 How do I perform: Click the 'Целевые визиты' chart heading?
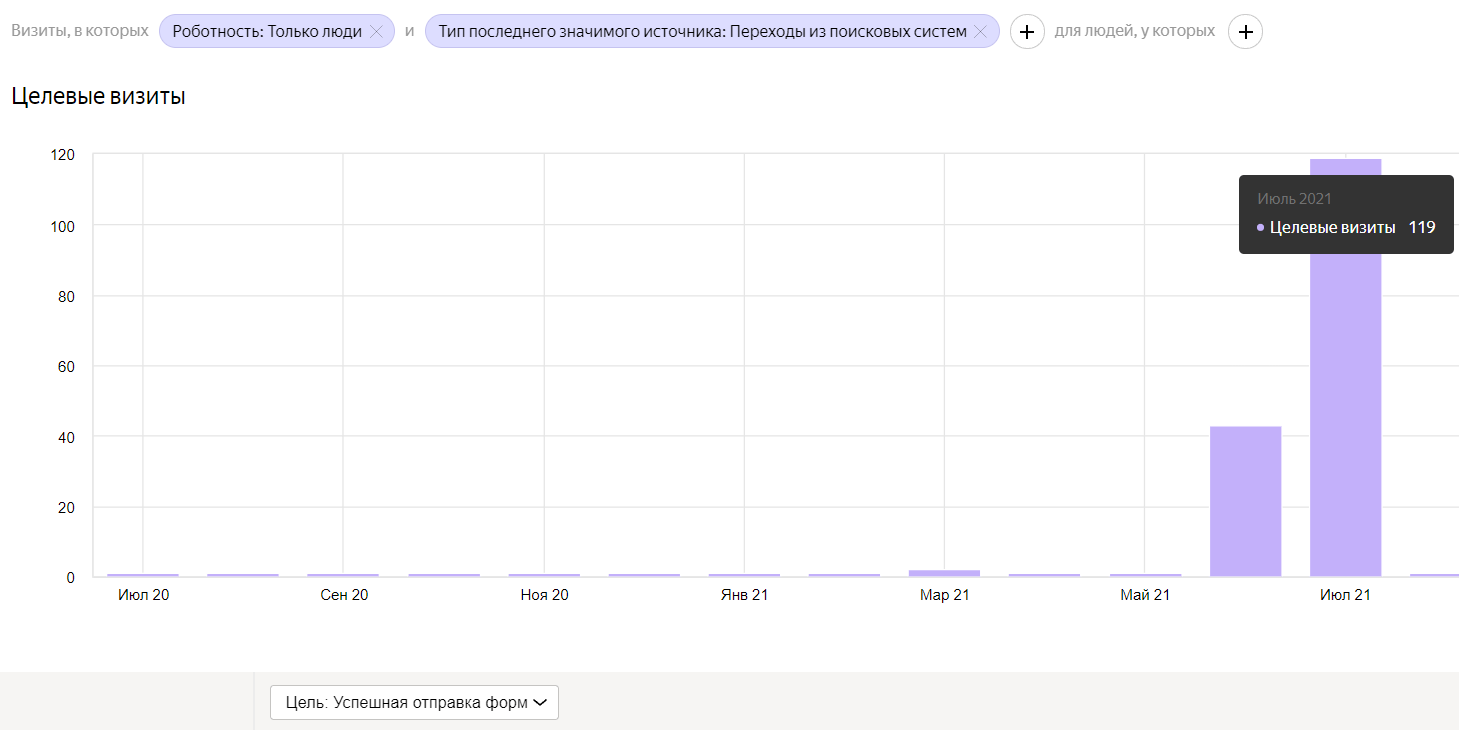tap(98, 97)
